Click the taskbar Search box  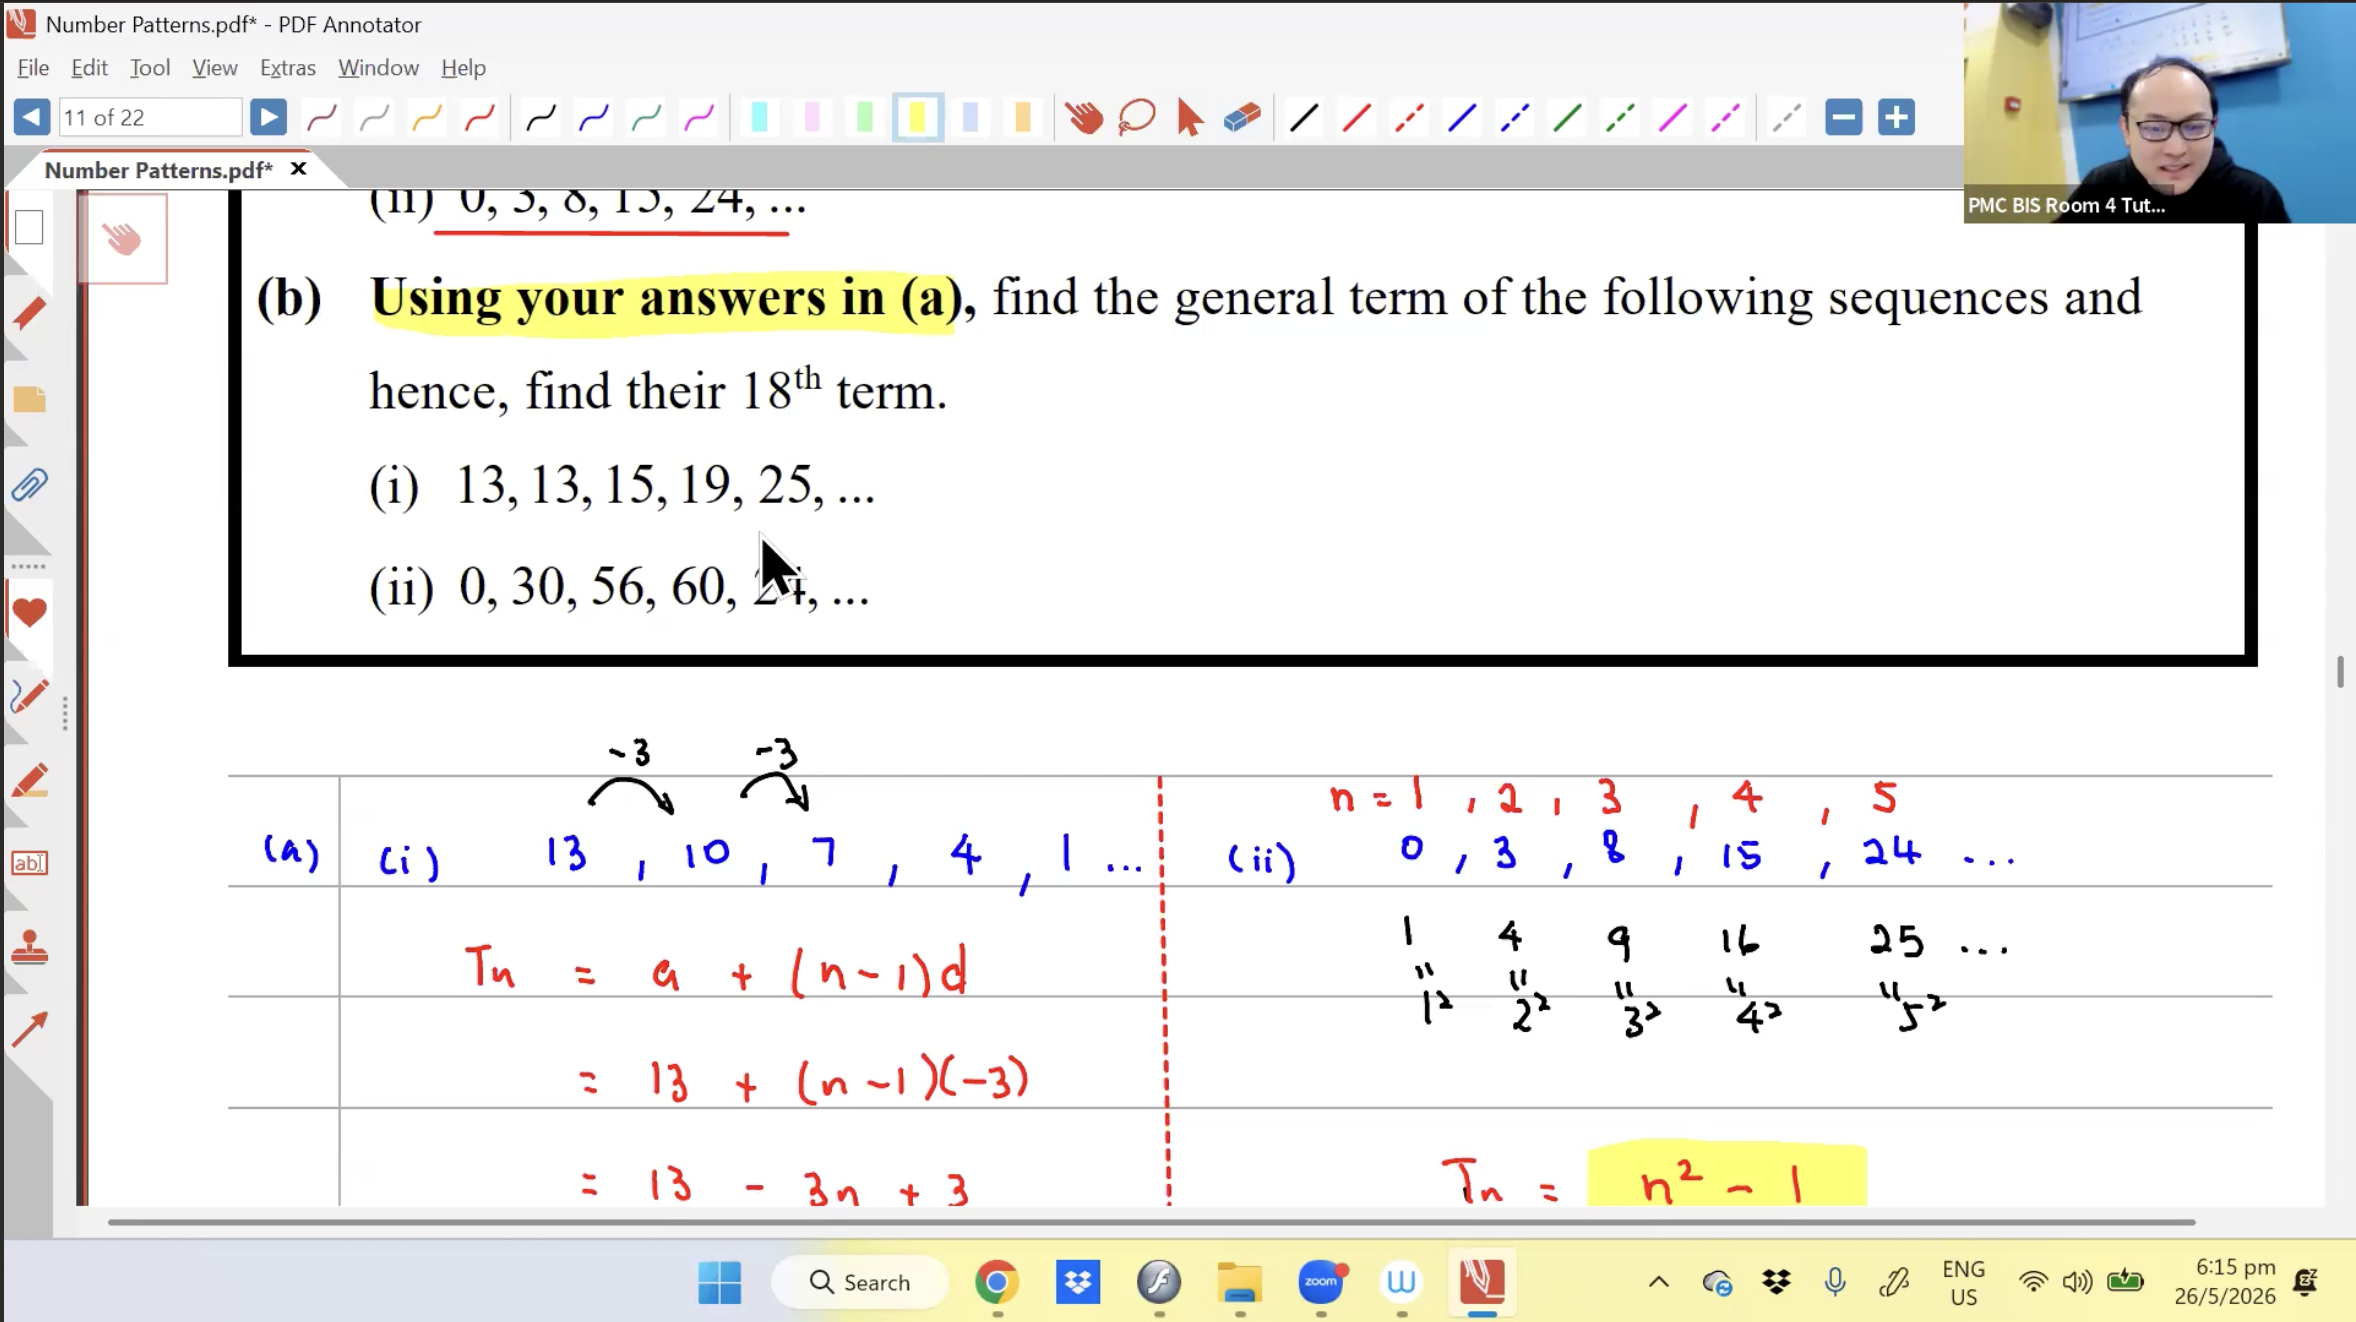click(x=860, y=1282)
